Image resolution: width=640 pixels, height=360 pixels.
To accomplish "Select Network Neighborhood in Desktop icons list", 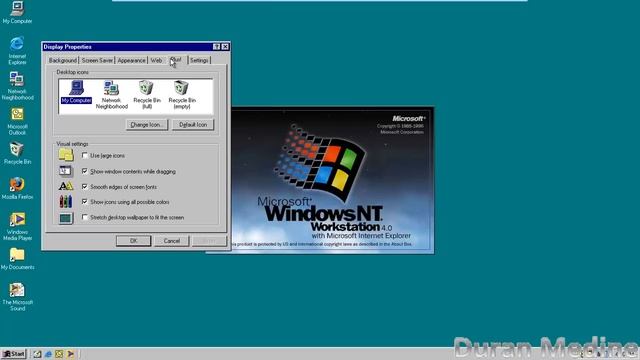I will (111, 95).
